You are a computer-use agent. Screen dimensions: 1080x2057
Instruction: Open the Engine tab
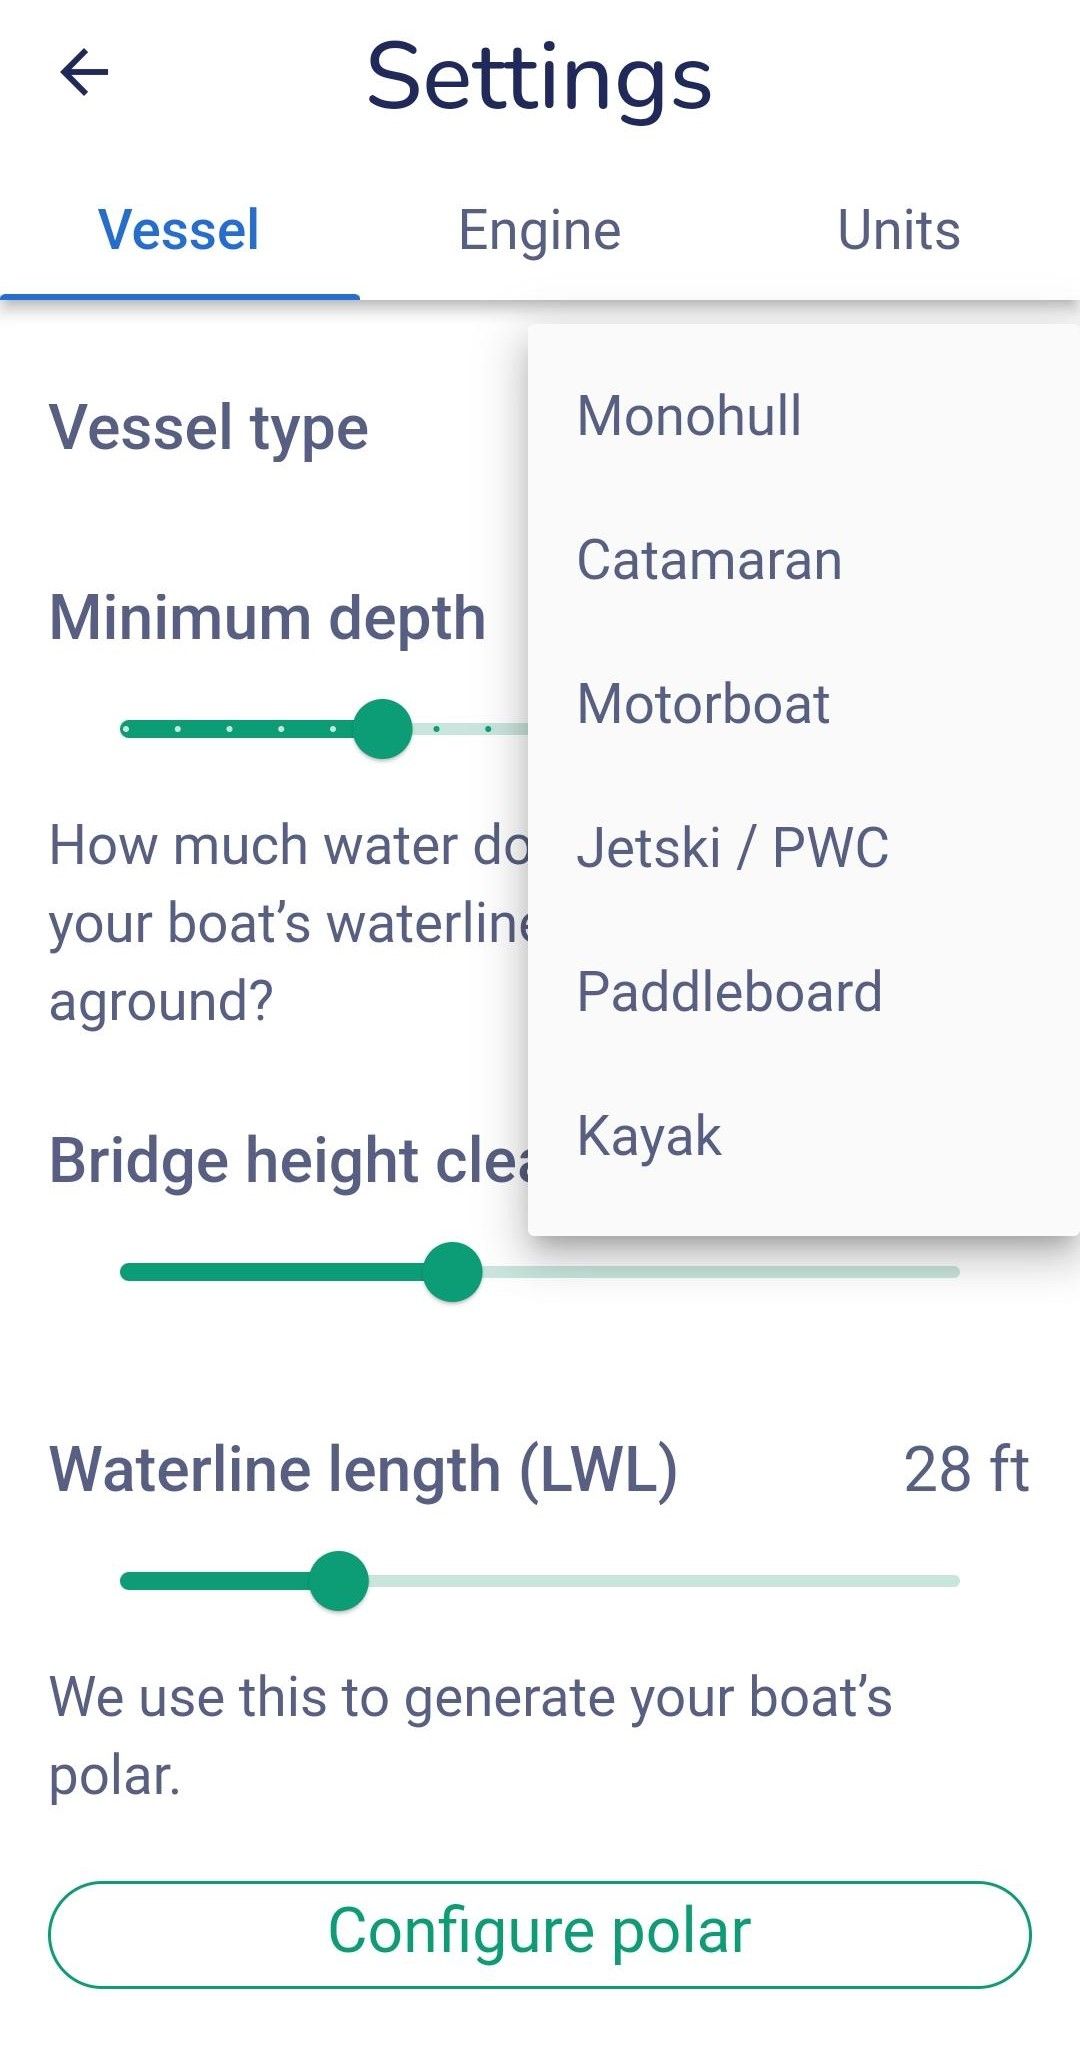[539, 231]
